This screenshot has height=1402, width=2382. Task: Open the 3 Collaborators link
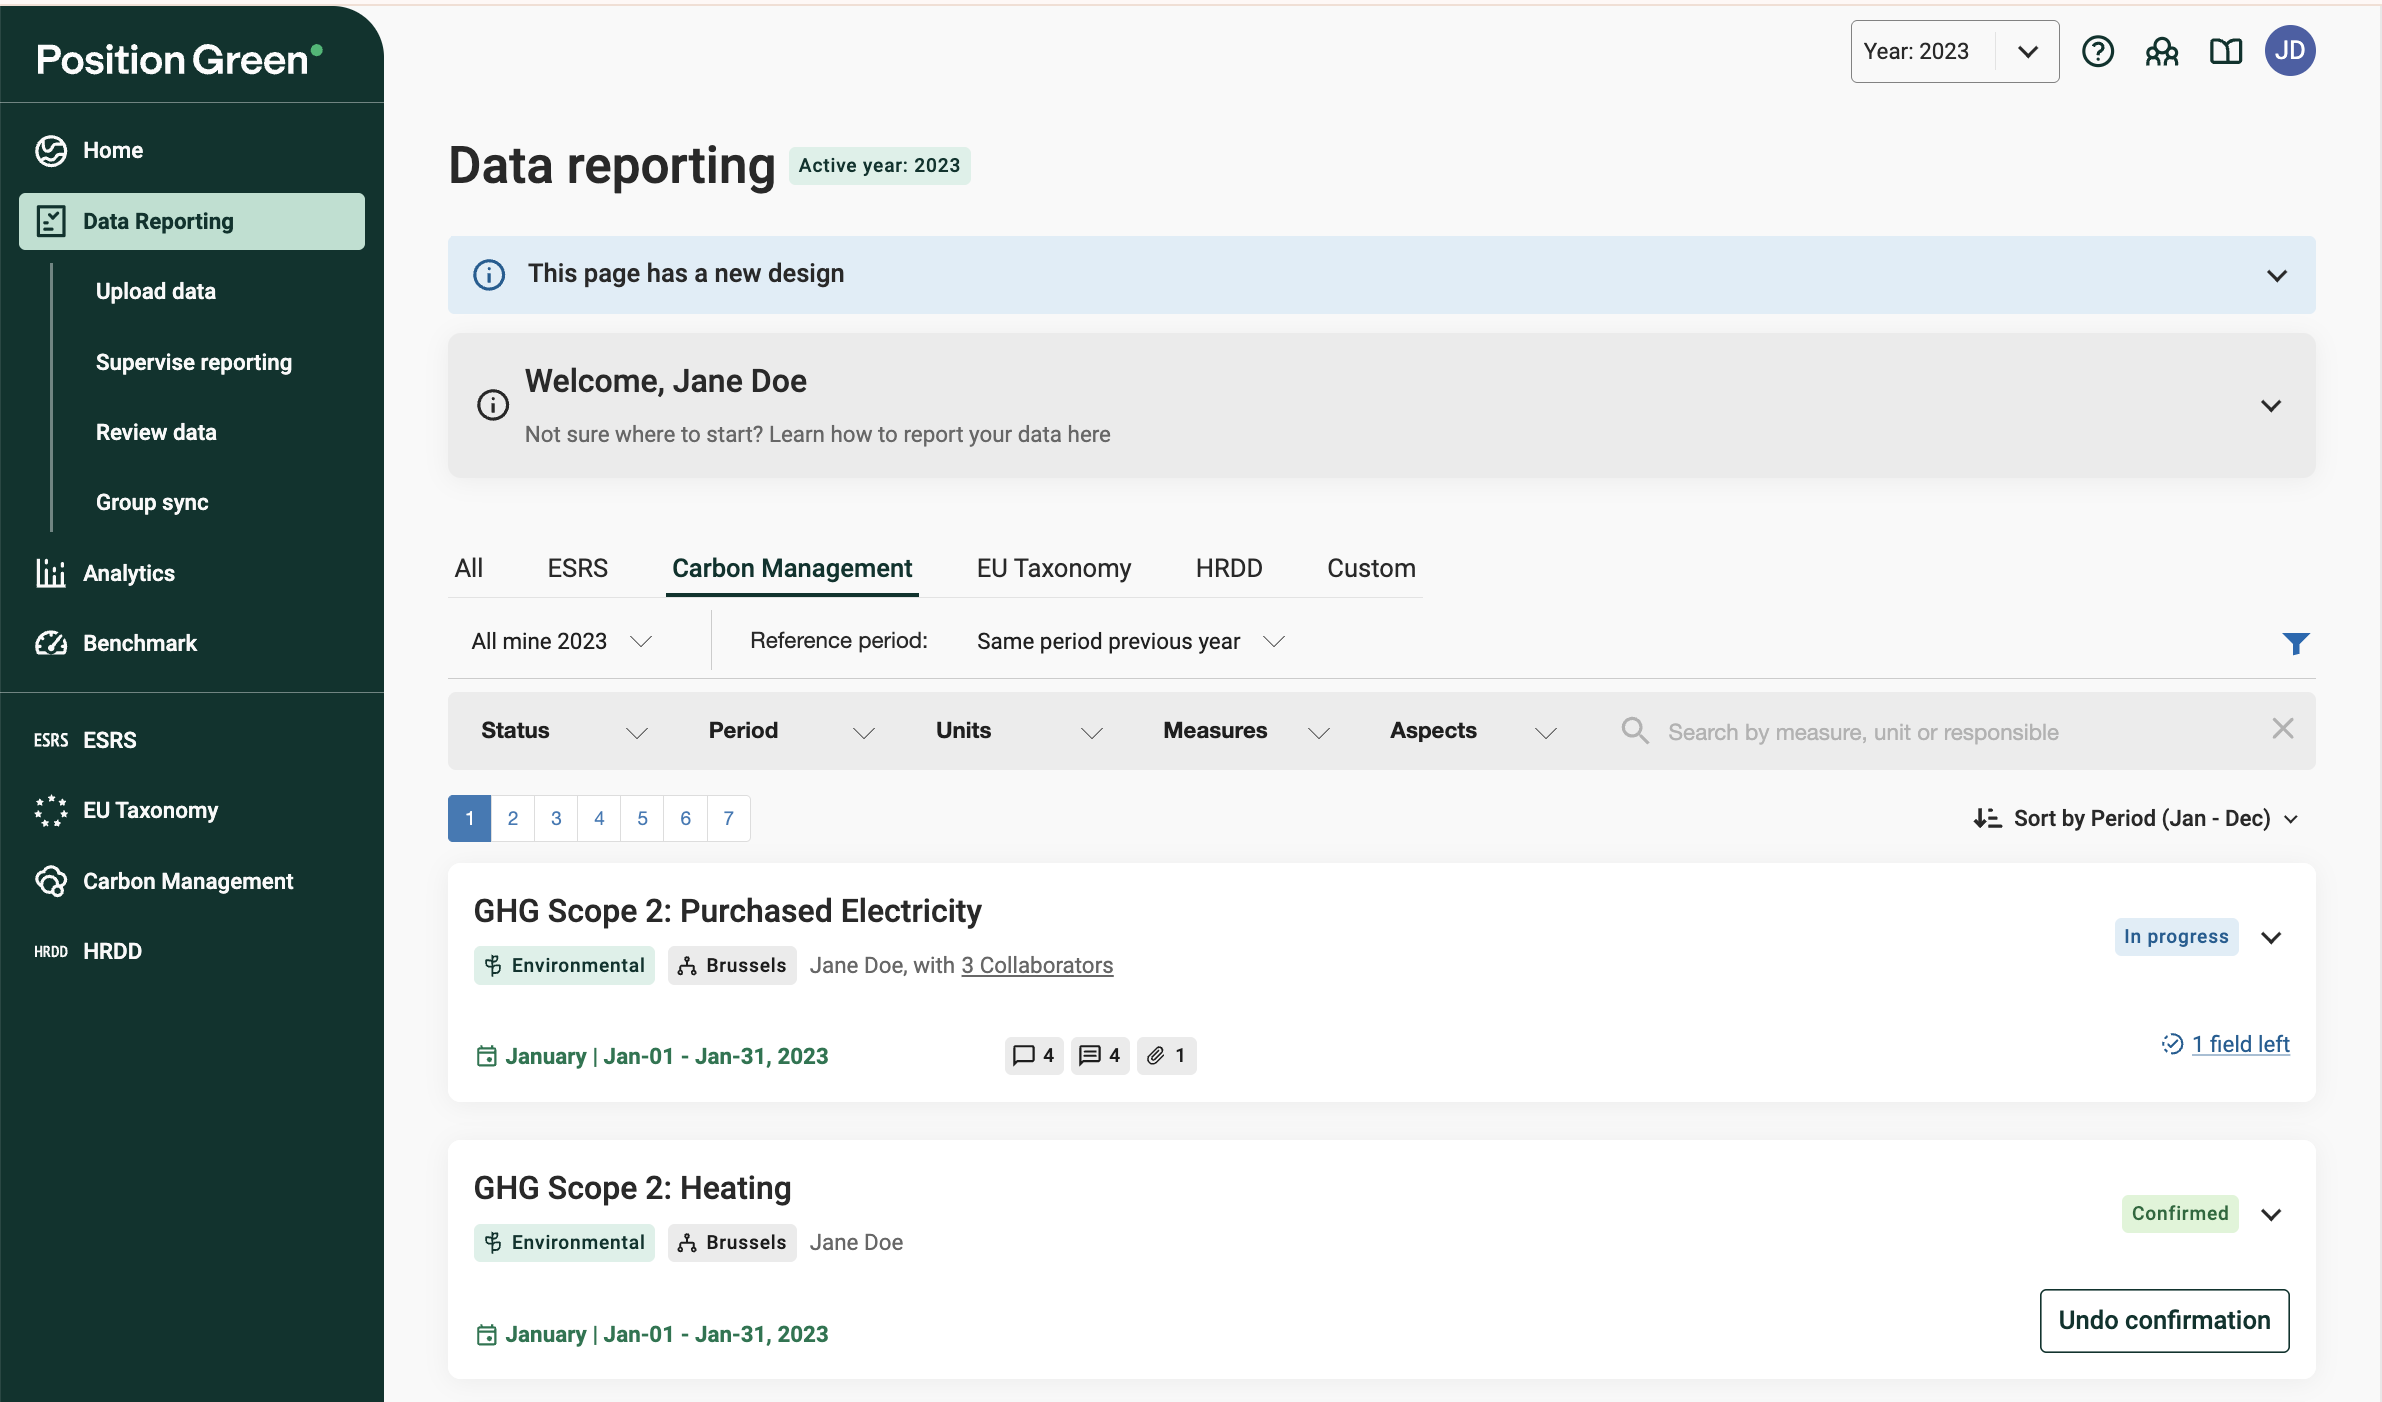pos(1036,965)
